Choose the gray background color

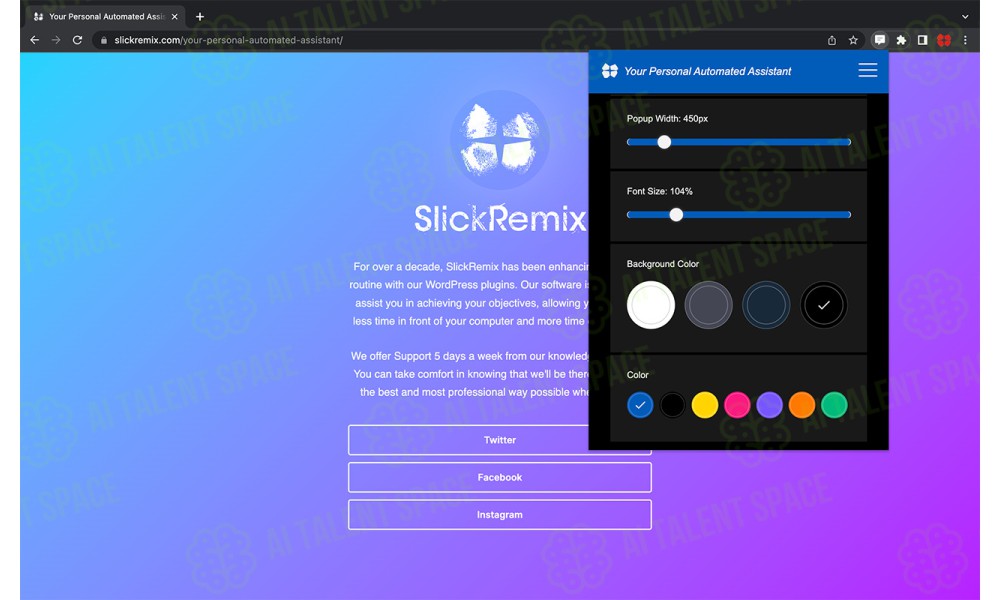point(709,305)
